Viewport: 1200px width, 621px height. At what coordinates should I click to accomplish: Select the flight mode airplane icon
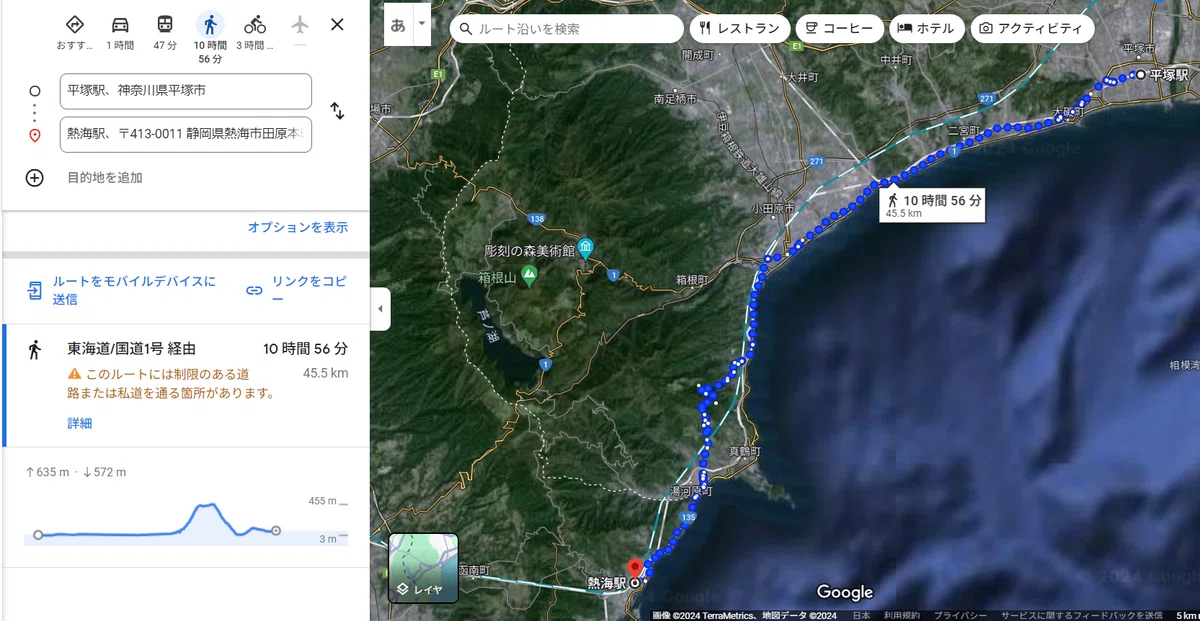coord(300,25)
